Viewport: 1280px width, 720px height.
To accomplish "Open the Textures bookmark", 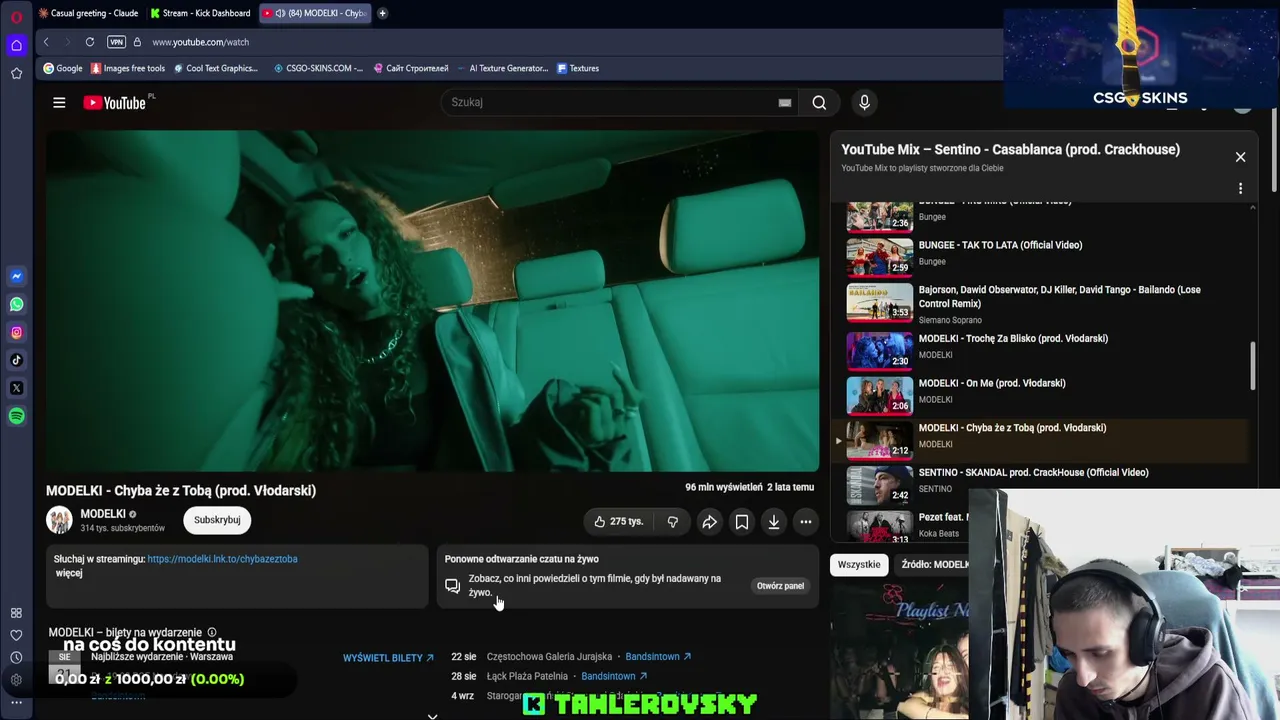I will 578,68.
